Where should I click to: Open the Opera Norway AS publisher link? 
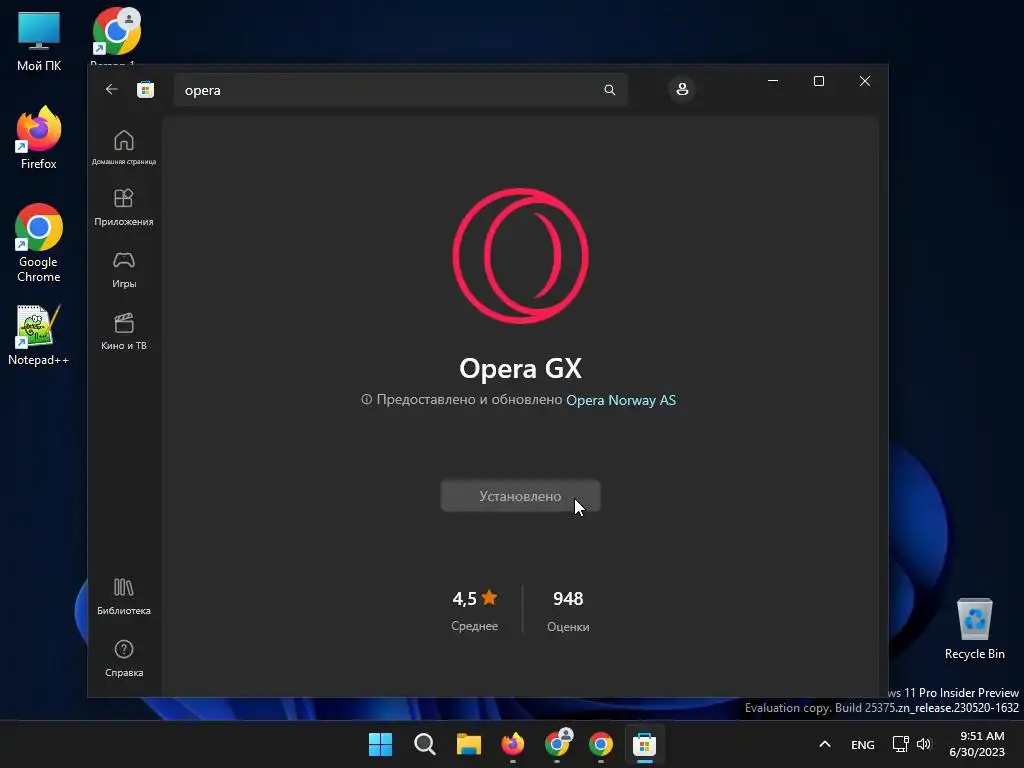pos(620,400)
